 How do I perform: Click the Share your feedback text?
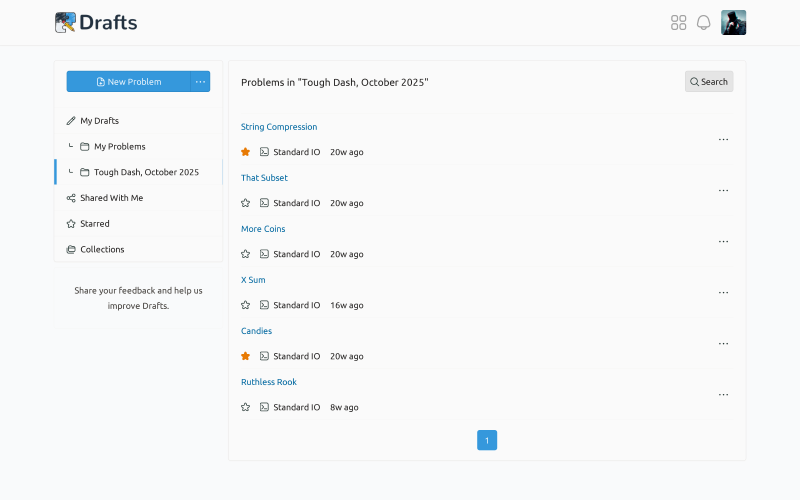coord(138,298)
